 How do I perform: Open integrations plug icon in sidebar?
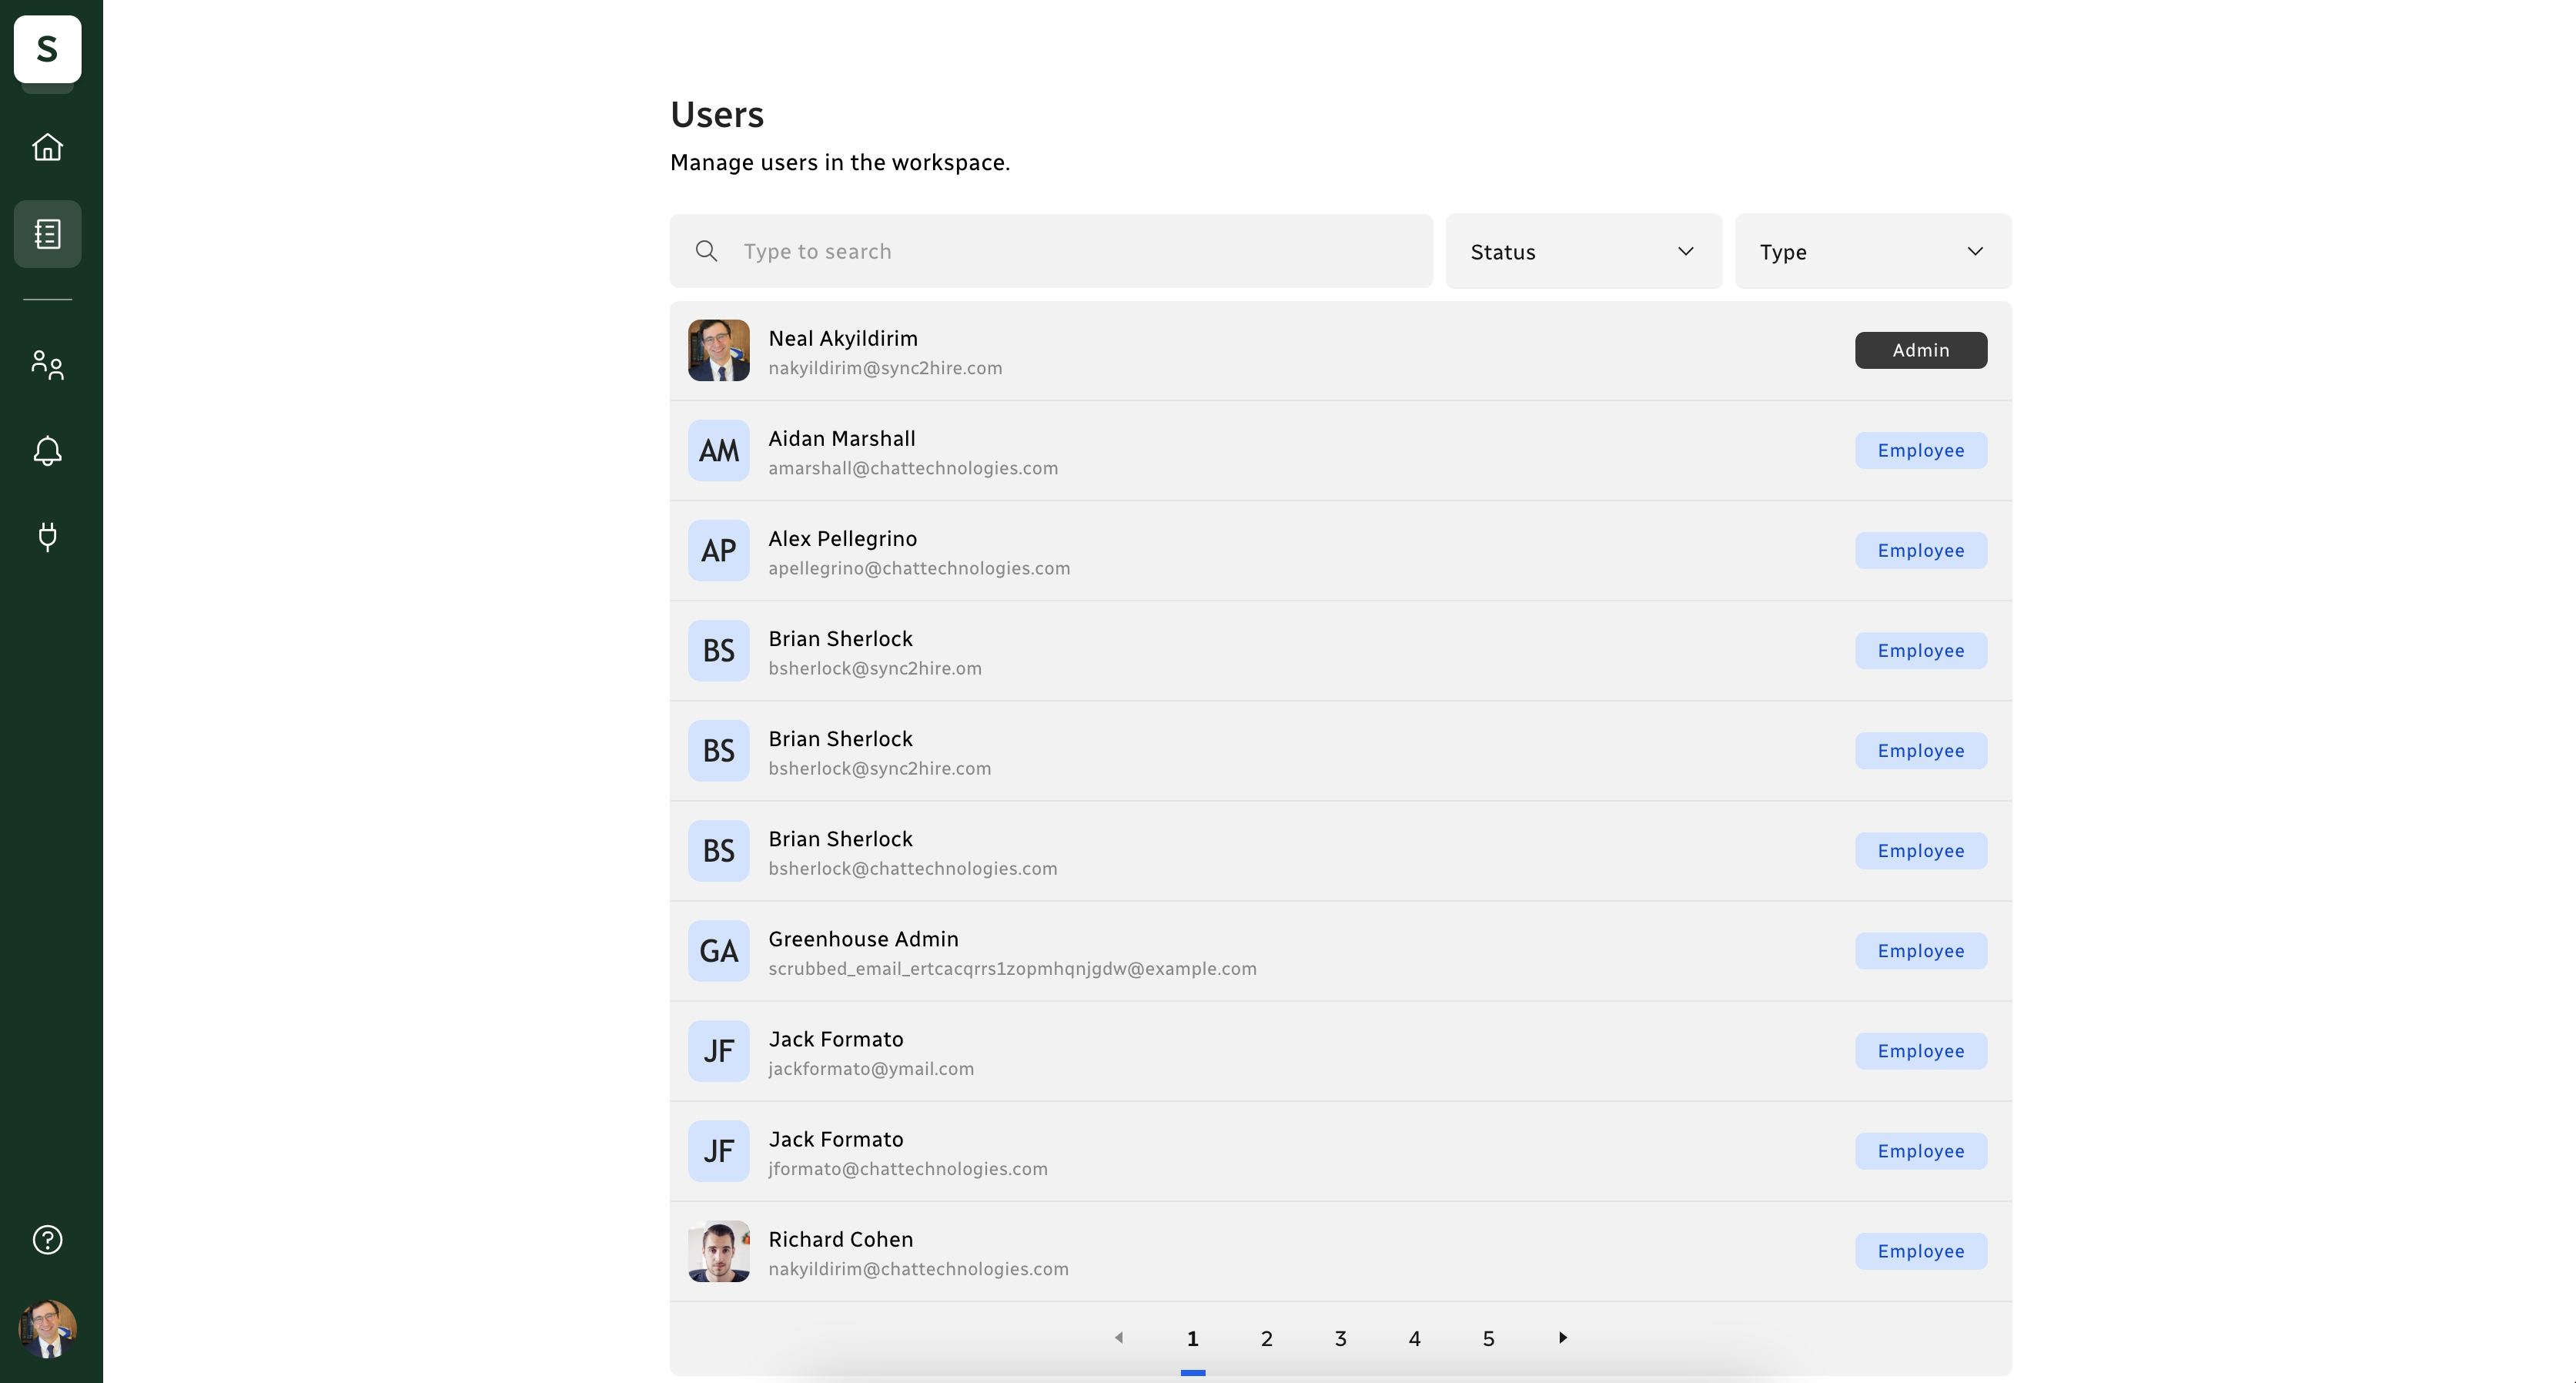[x=47, y=537]
